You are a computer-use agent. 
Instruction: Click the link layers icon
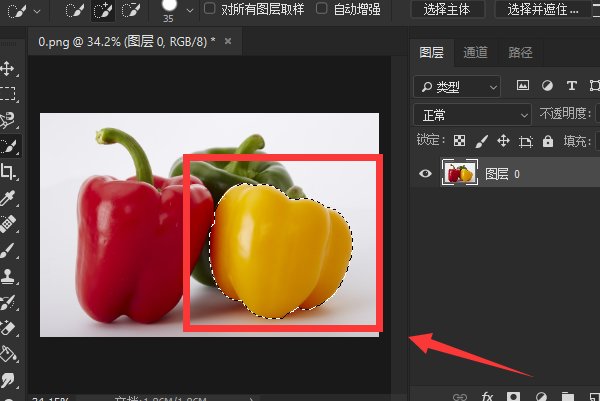click(460, 396)
